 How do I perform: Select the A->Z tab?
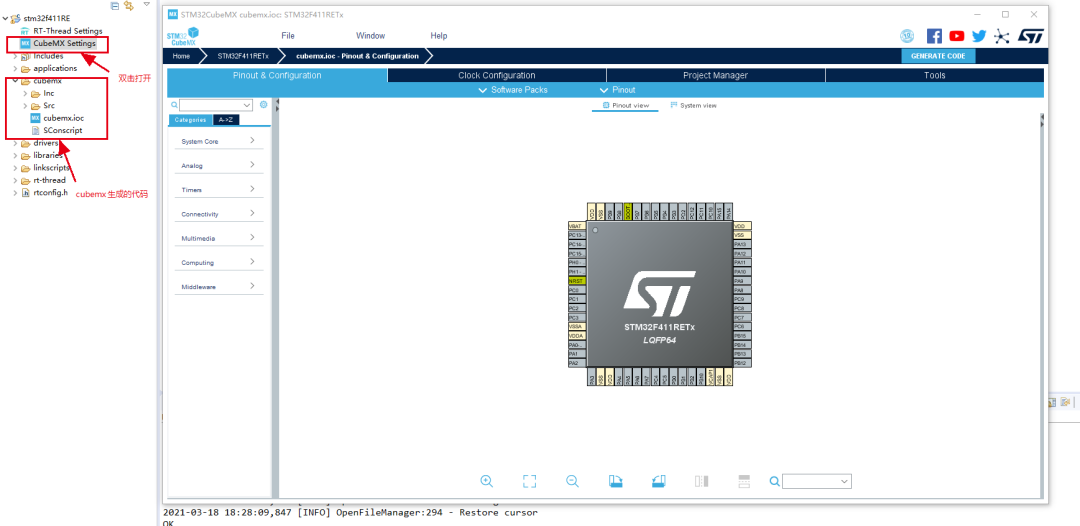tap(225, 120)
